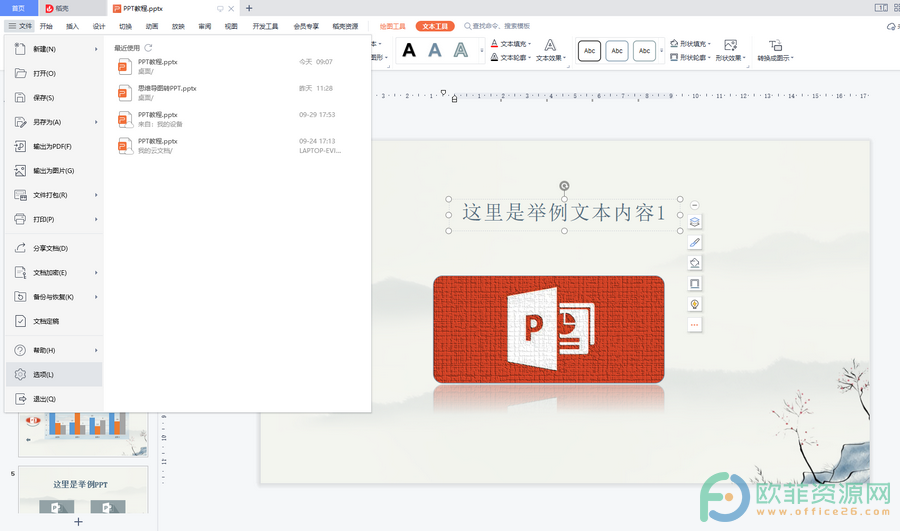The width and height of the screenshot is (900, 531).
Task: Apply the outlined text style A
Action: [x=460, y=51]
